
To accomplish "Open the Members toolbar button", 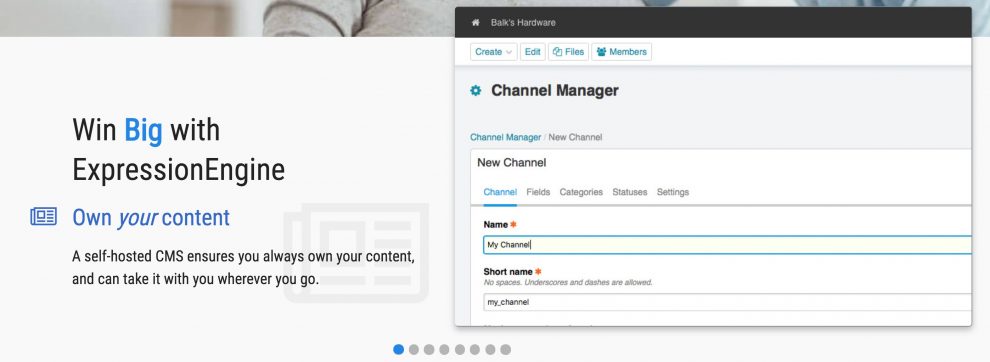I will 621,52.
